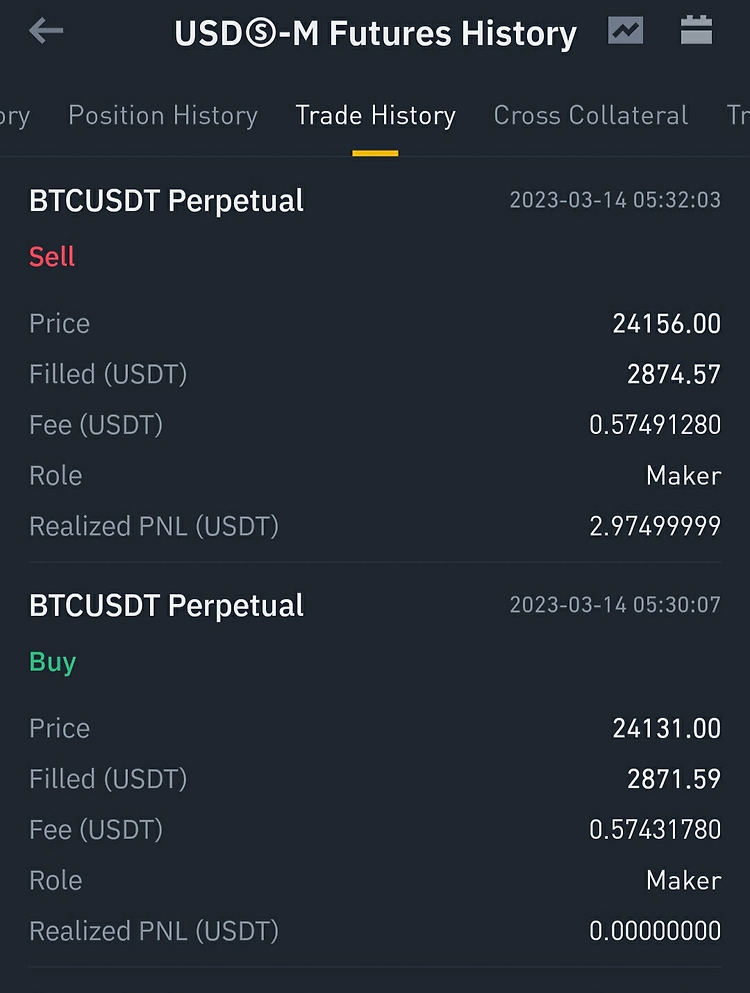Tap the USDⓈ-M Futures History title

(376, 33)
